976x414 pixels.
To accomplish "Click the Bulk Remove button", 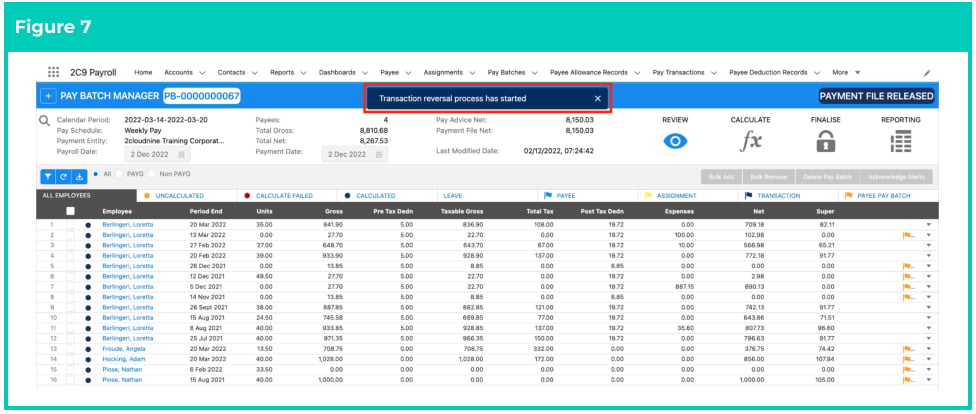I will (769, 177).
